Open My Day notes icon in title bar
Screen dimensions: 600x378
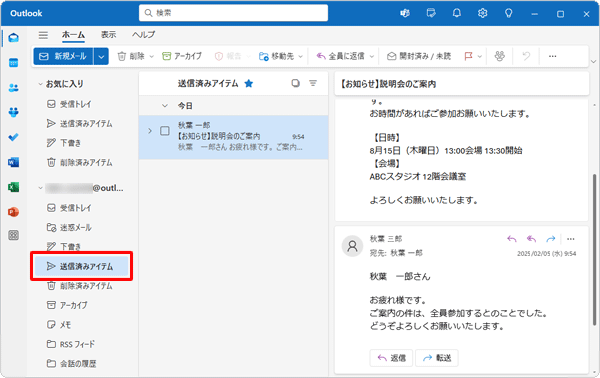tap(431, 13)
